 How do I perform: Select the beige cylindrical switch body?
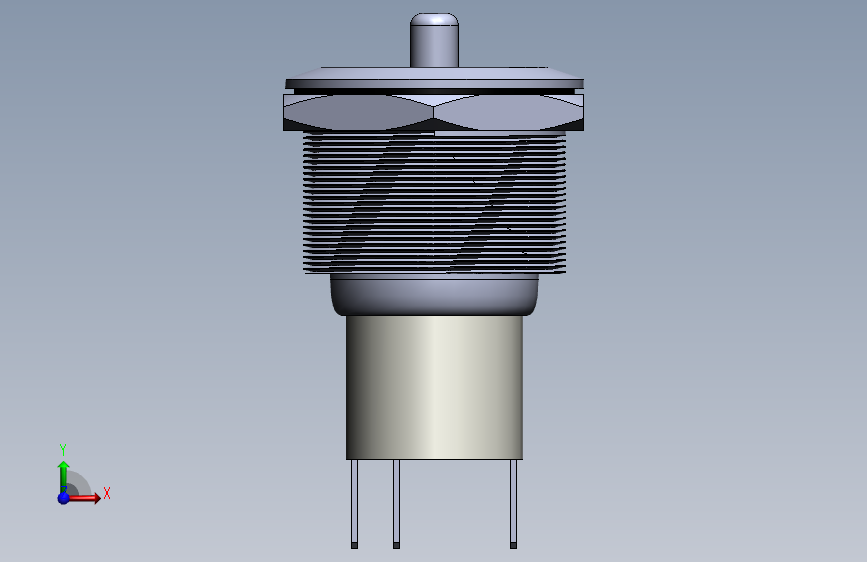tap(434, 387)
